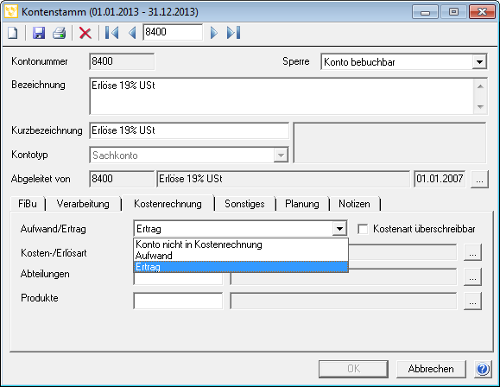Go to the next record arrow
The width and height of the screenshot is (500, 387).
click(x=214, y=33)
